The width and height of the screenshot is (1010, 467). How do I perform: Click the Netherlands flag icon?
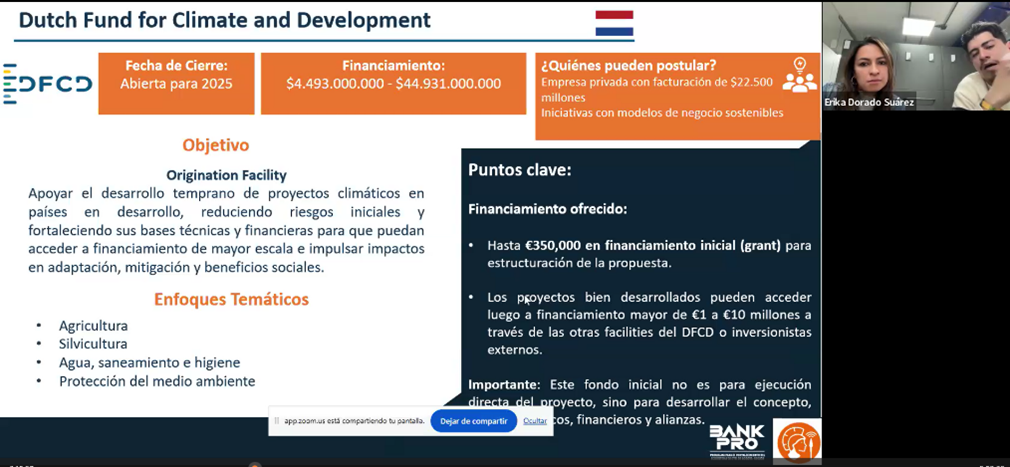[x=614, y=23]
